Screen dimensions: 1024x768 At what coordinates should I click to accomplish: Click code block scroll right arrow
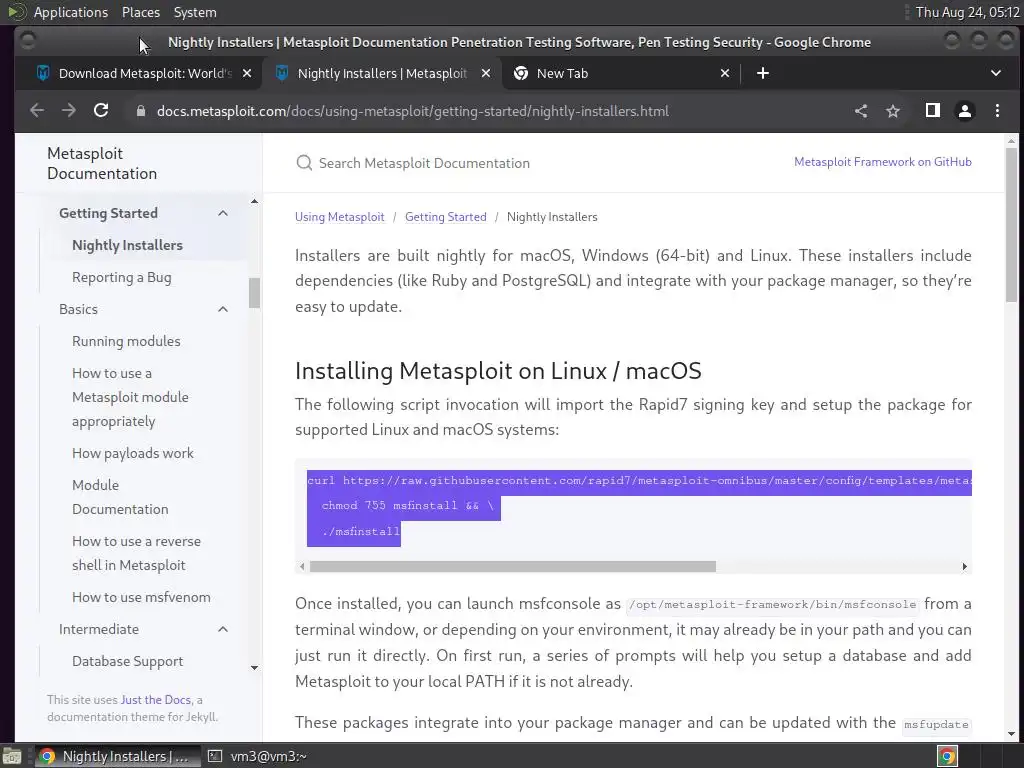click(x=965, y=566)
